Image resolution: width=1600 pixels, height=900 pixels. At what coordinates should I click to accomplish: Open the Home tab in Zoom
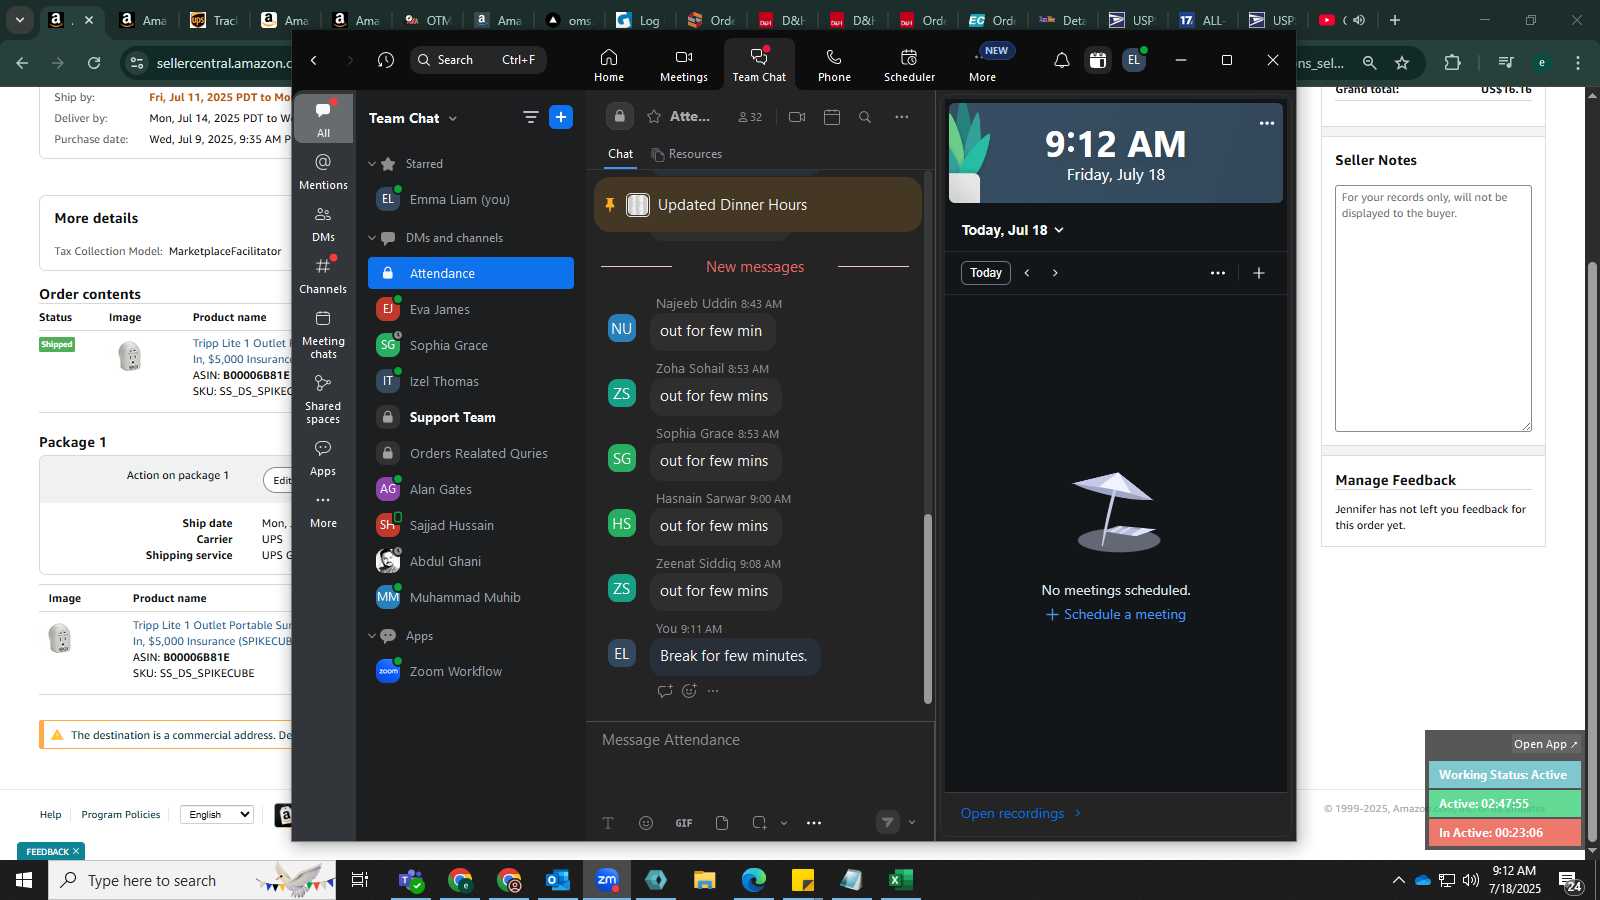[608, 65]
